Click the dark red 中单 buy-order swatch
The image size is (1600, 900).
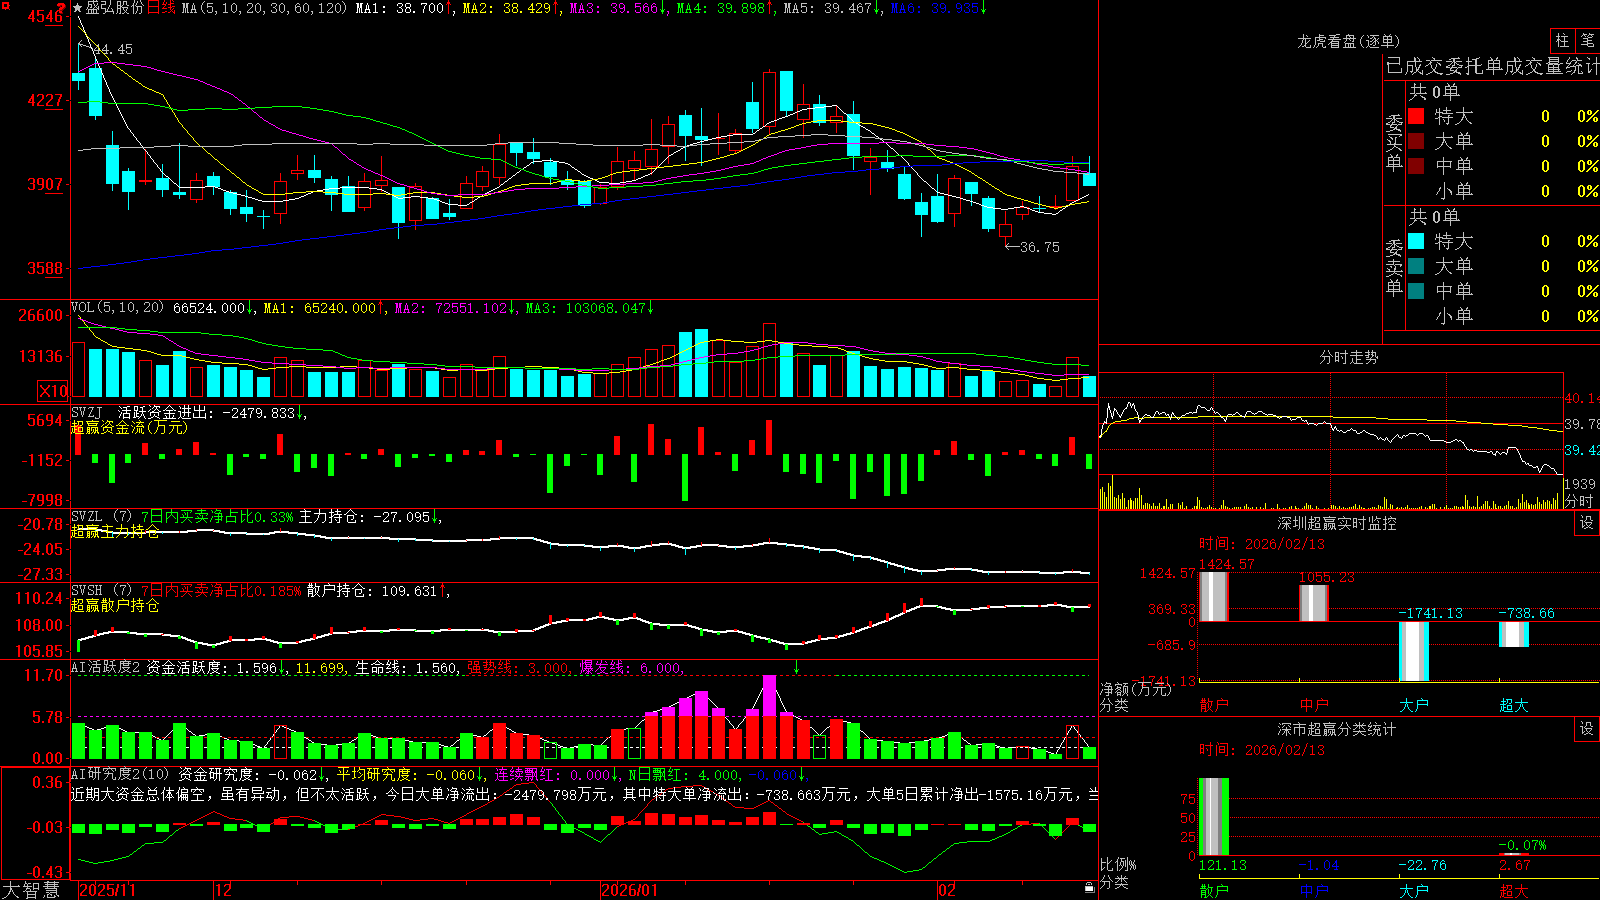point(1416,166)
